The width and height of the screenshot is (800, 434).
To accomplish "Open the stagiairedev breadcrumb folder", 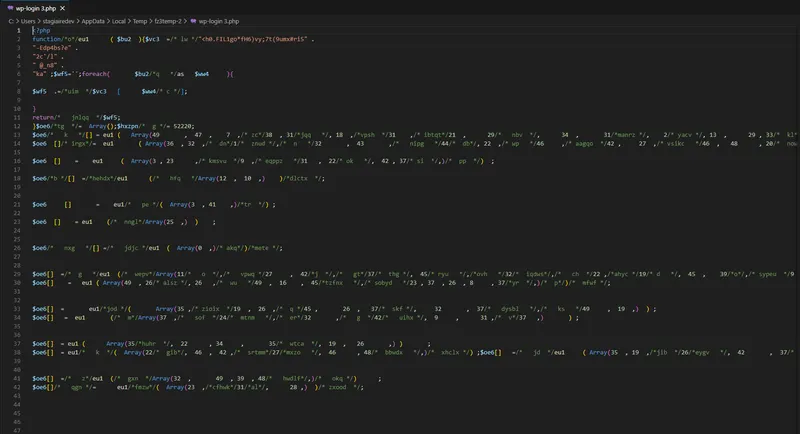I will 58,21.
